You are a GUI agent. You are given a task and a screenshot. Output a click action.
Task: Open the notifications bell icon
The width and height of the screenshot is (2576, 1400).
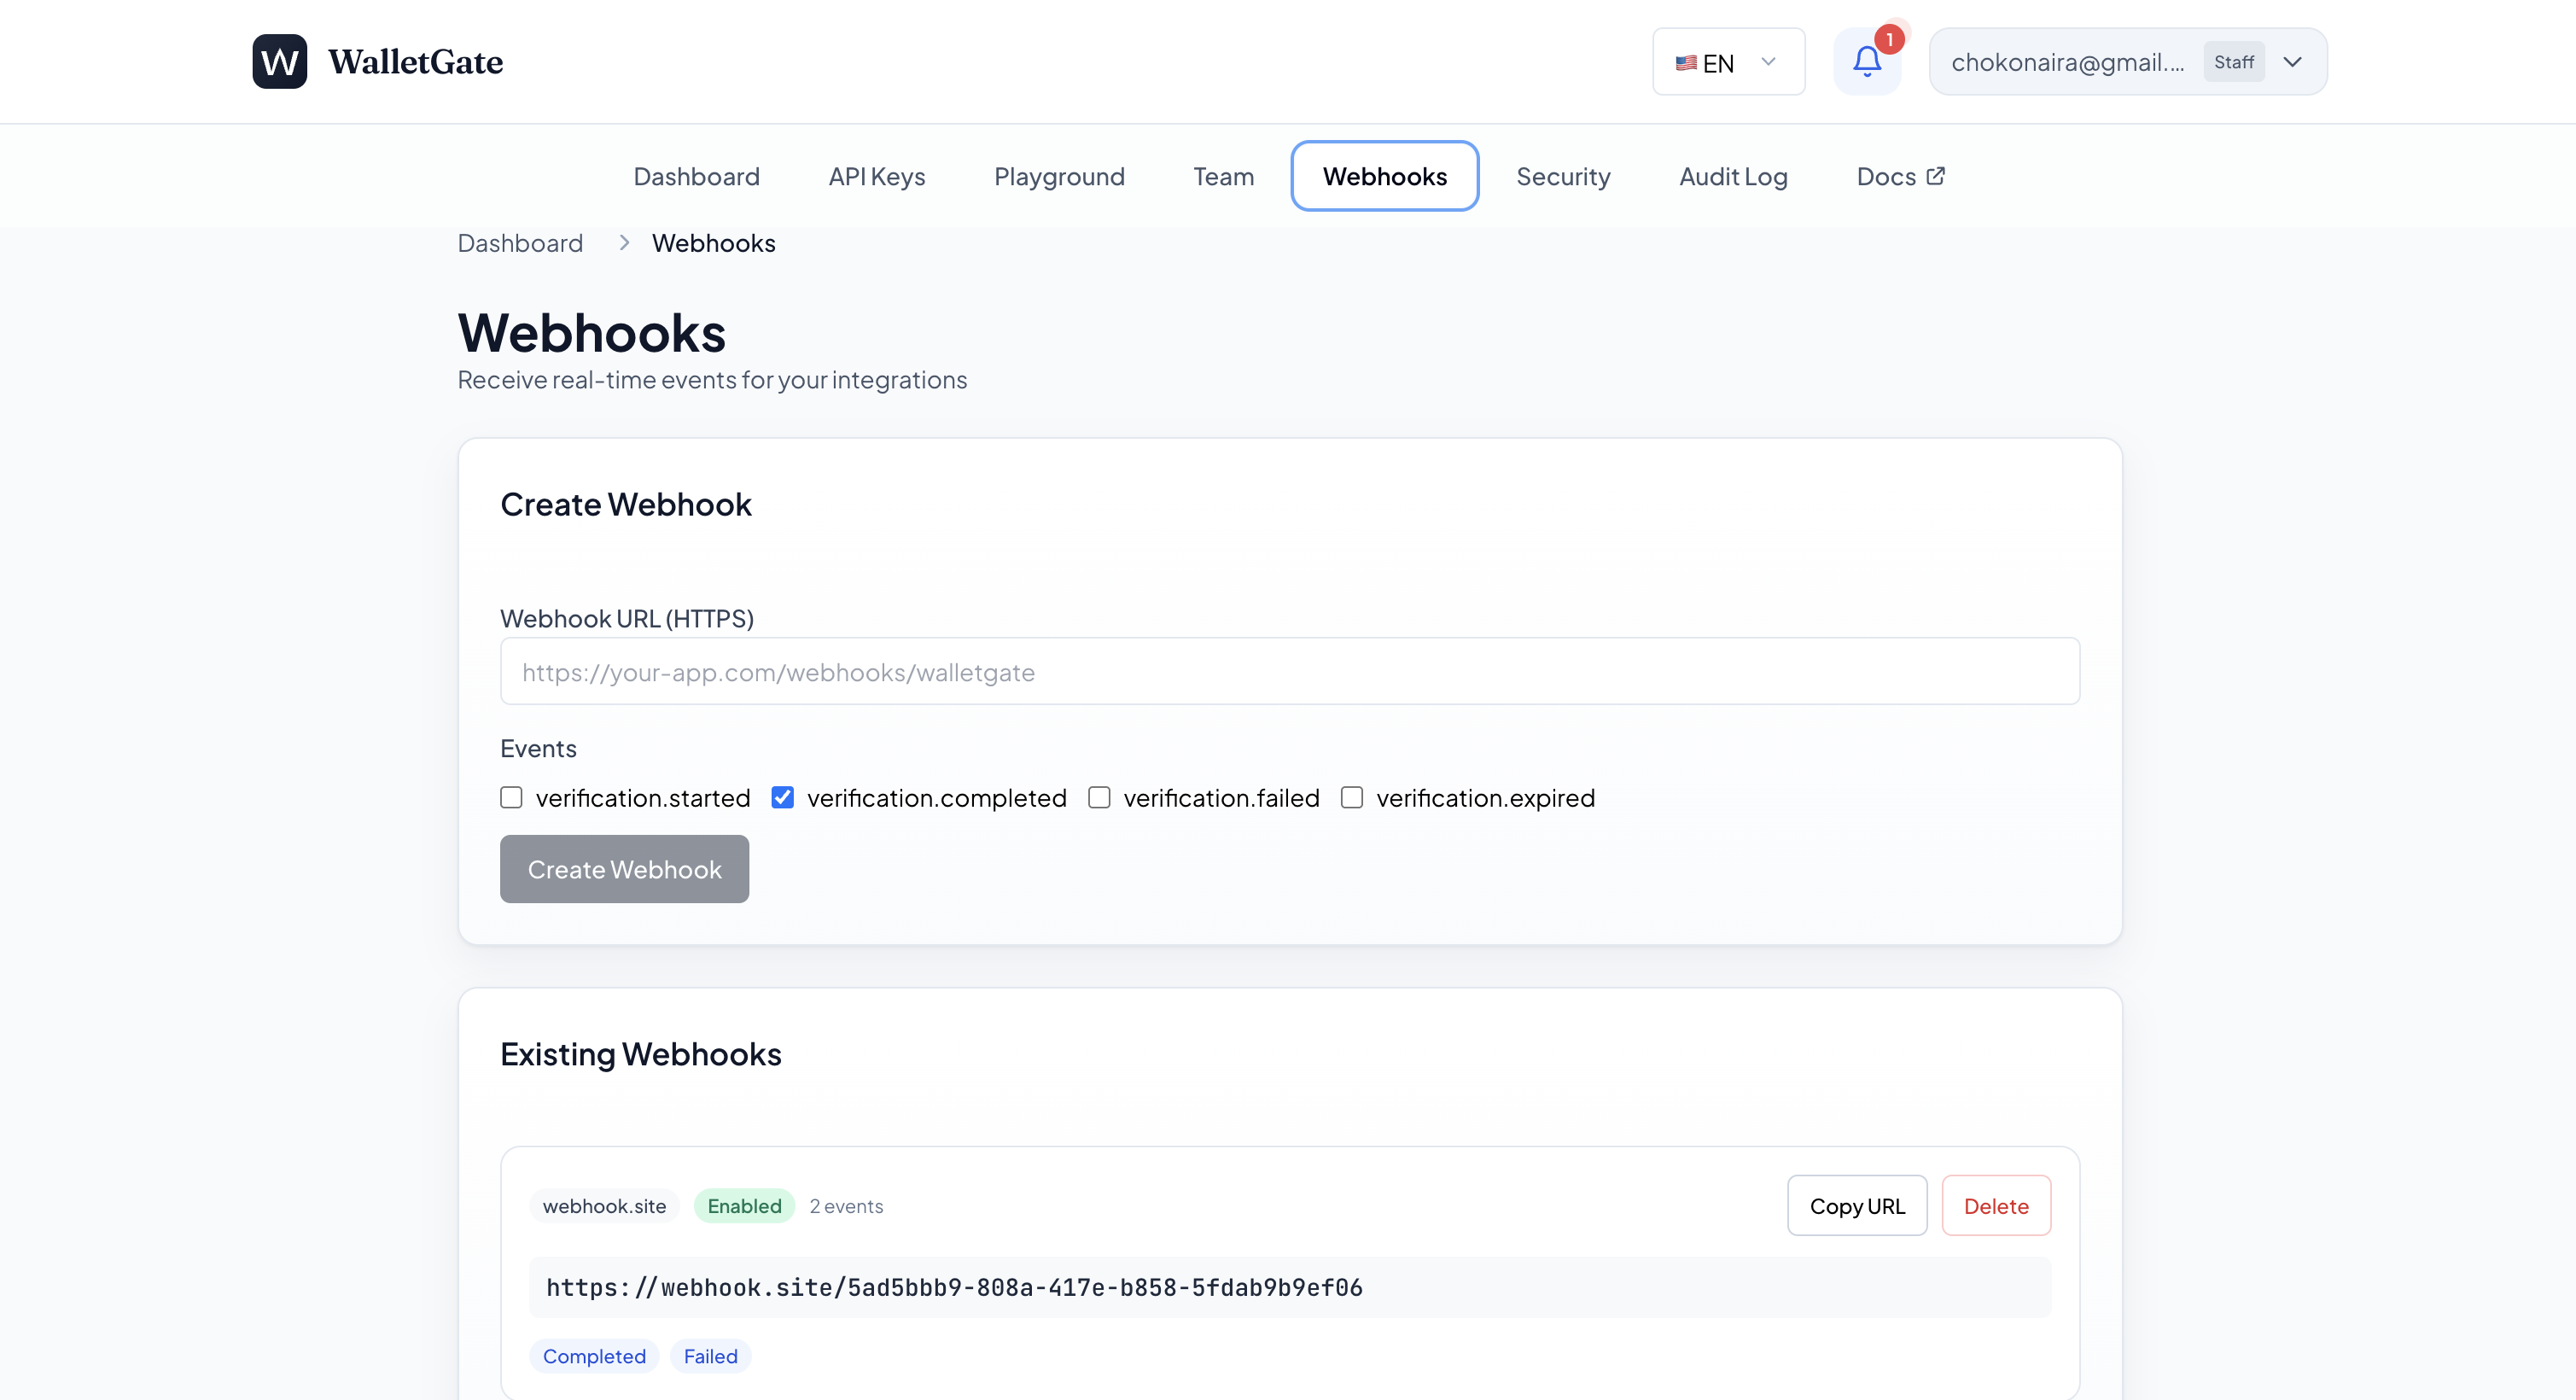[x=1866, y=62]
